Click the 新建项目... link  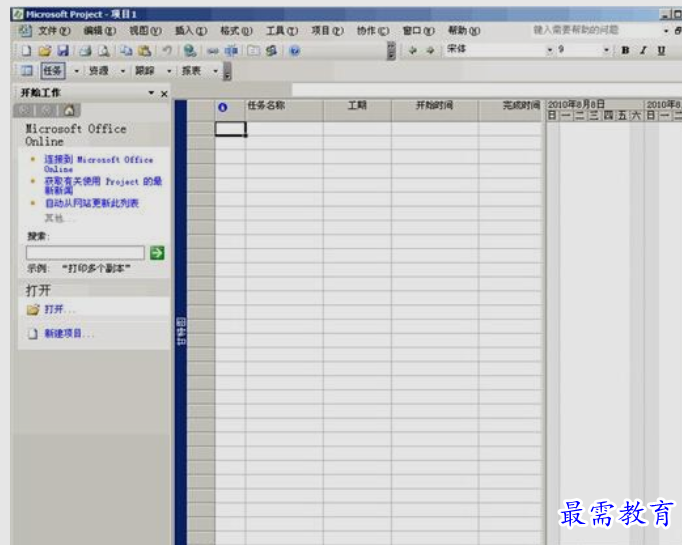click(69, 334)
